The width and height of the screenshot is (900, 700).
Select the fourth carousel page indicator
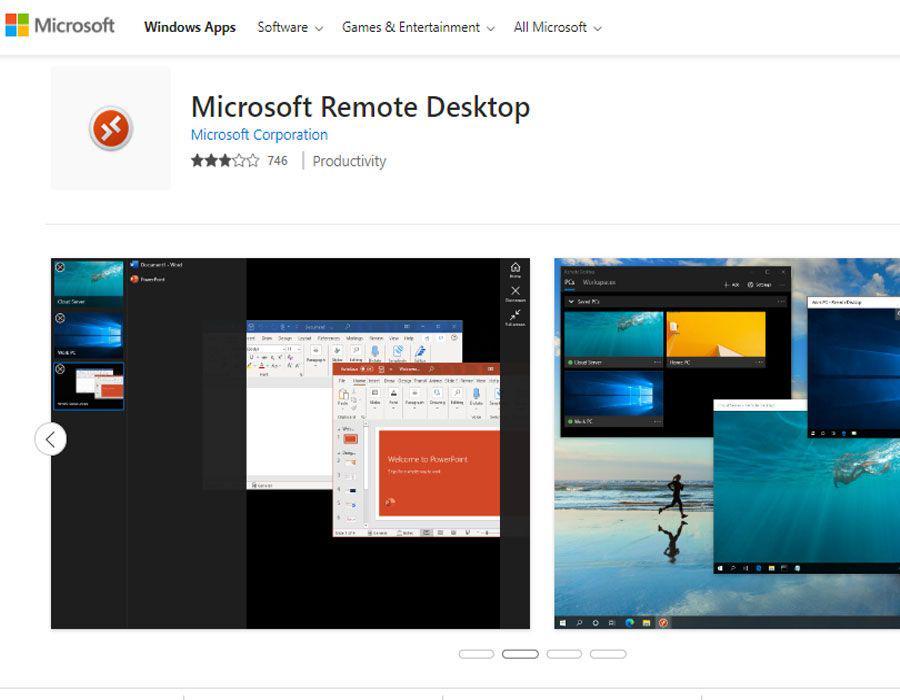pos(608,654)
